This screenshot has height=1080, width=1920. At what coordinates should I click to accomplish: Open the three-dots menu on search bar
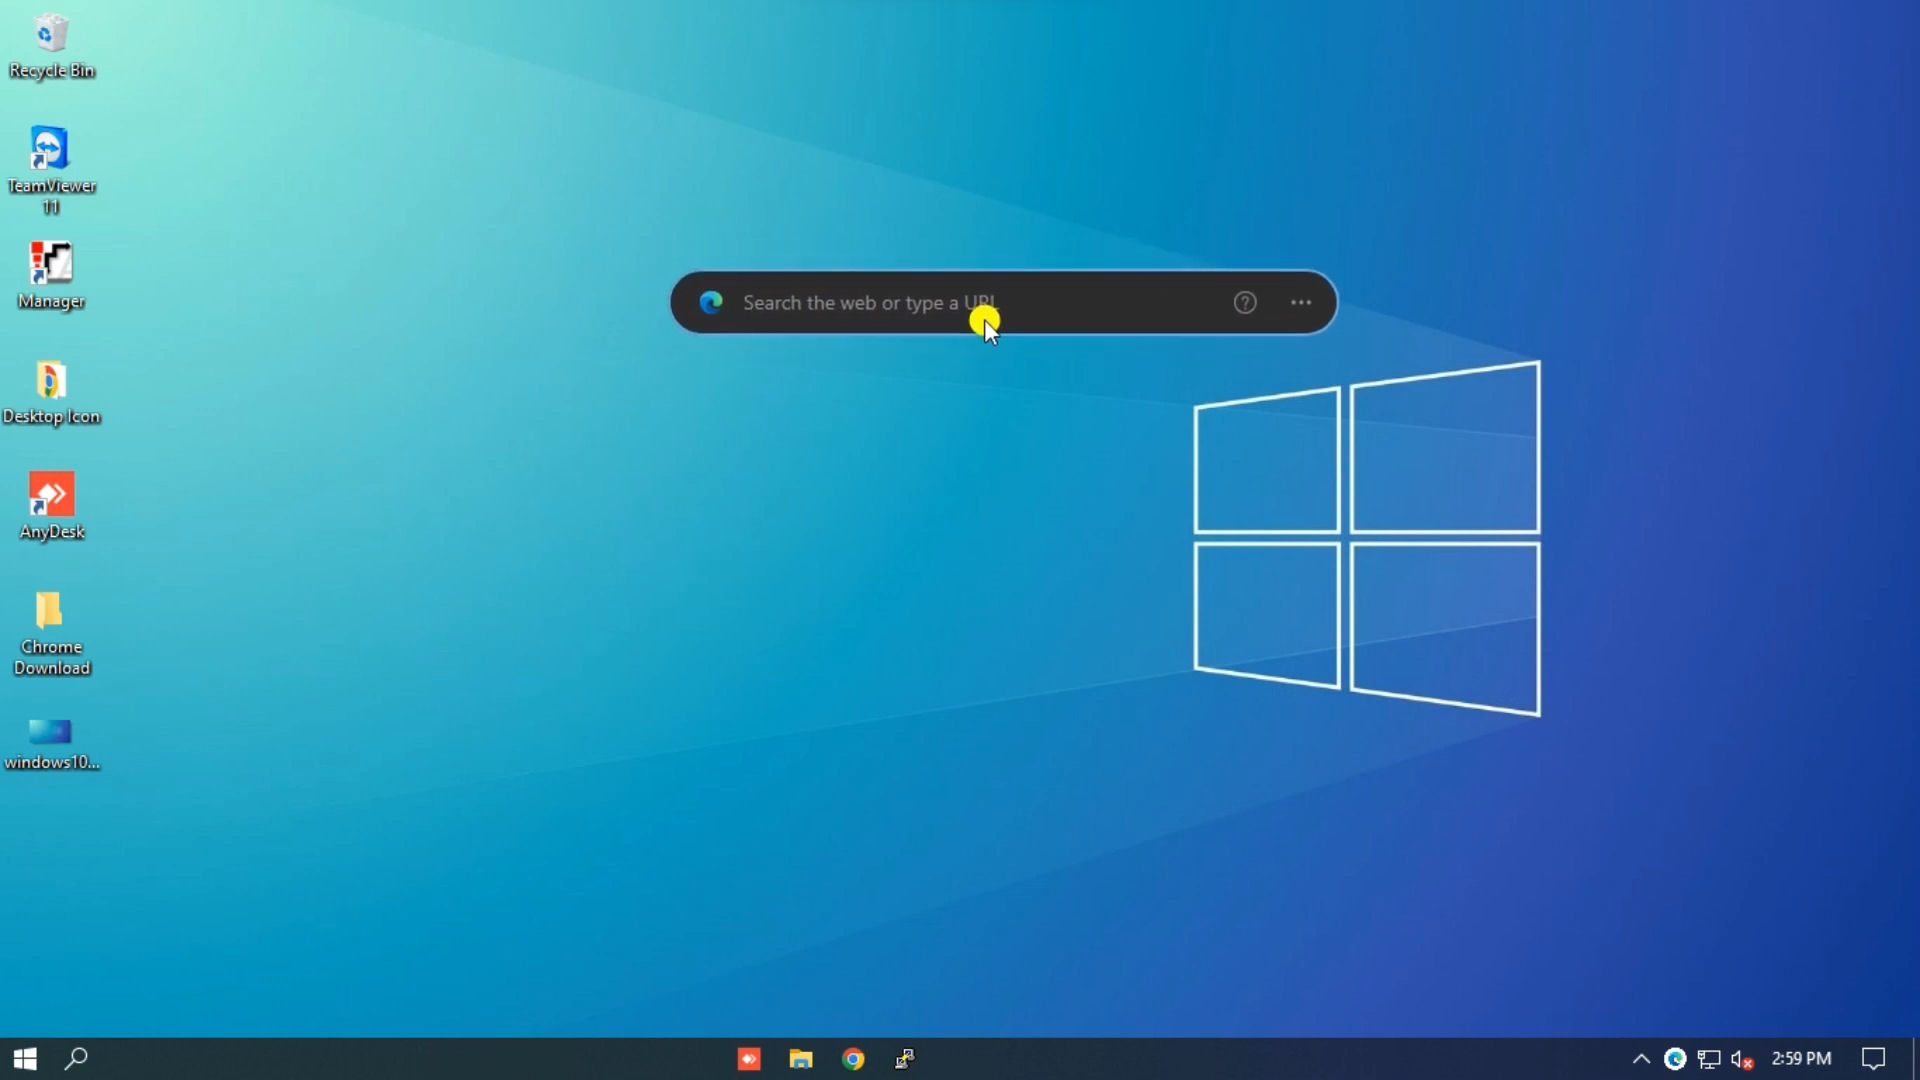(x=1300, y=303)
